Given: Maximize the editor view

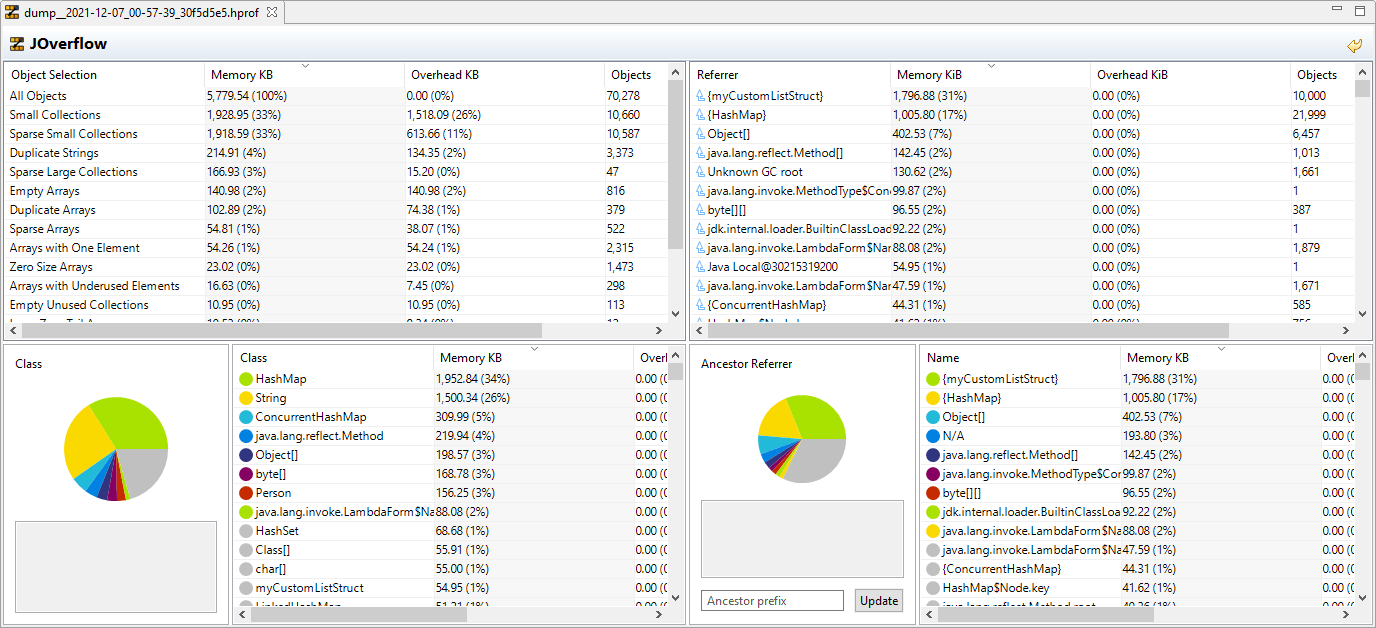Looking at the screenshot, I should pos(1360,10).
